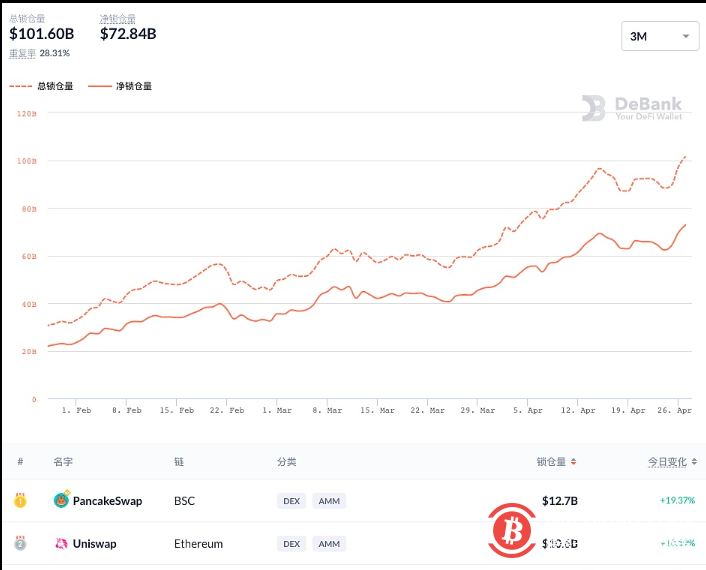Image resolution: width=706 pixels, height=570 pixels.
Task: Click the 名字 column header
Action: [x=63, y=462]
